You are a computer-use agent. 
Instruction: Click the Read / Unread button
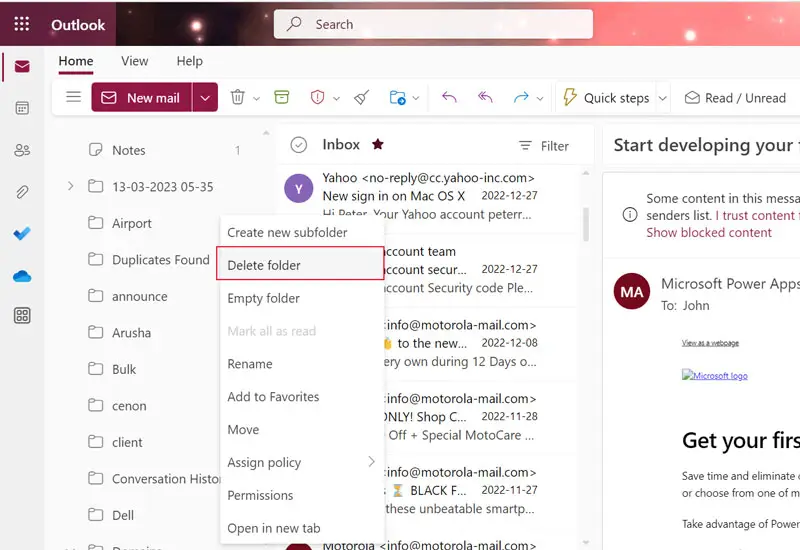click(735, 97)
